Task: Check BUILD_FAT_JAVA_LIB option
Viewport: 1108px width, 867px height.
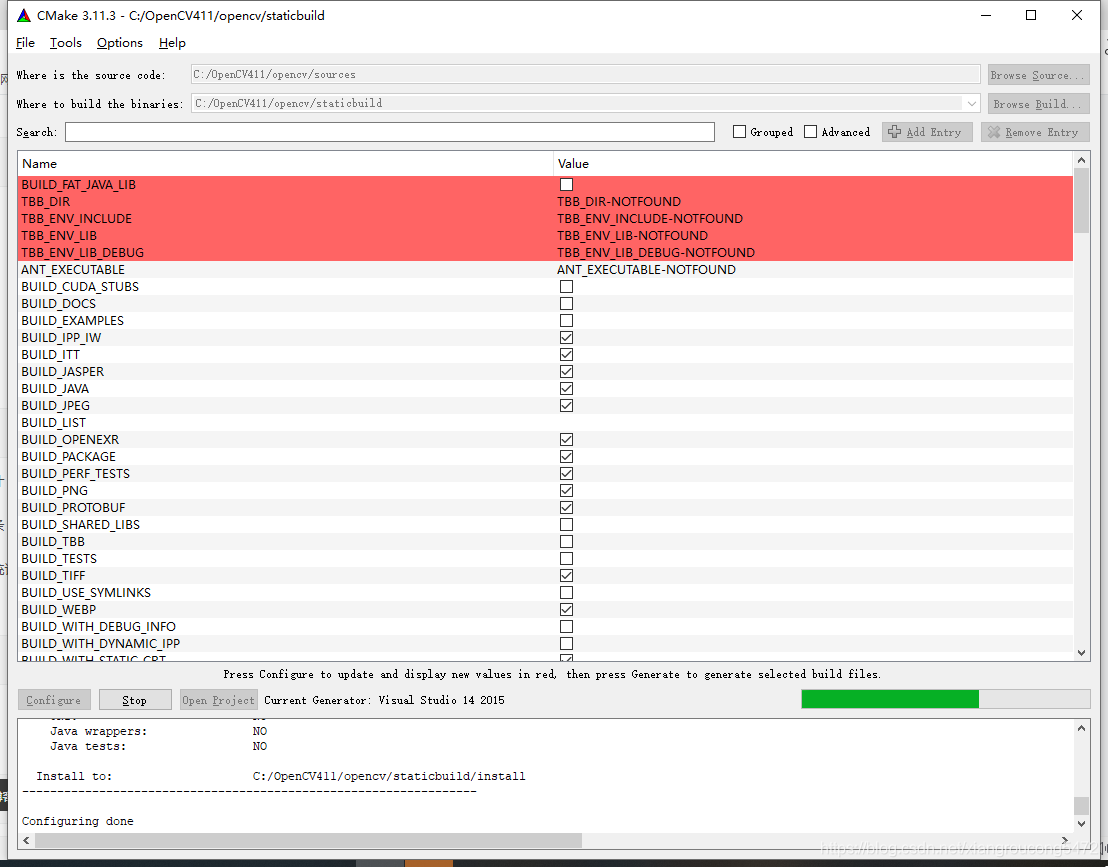Action: click(566, 184)
